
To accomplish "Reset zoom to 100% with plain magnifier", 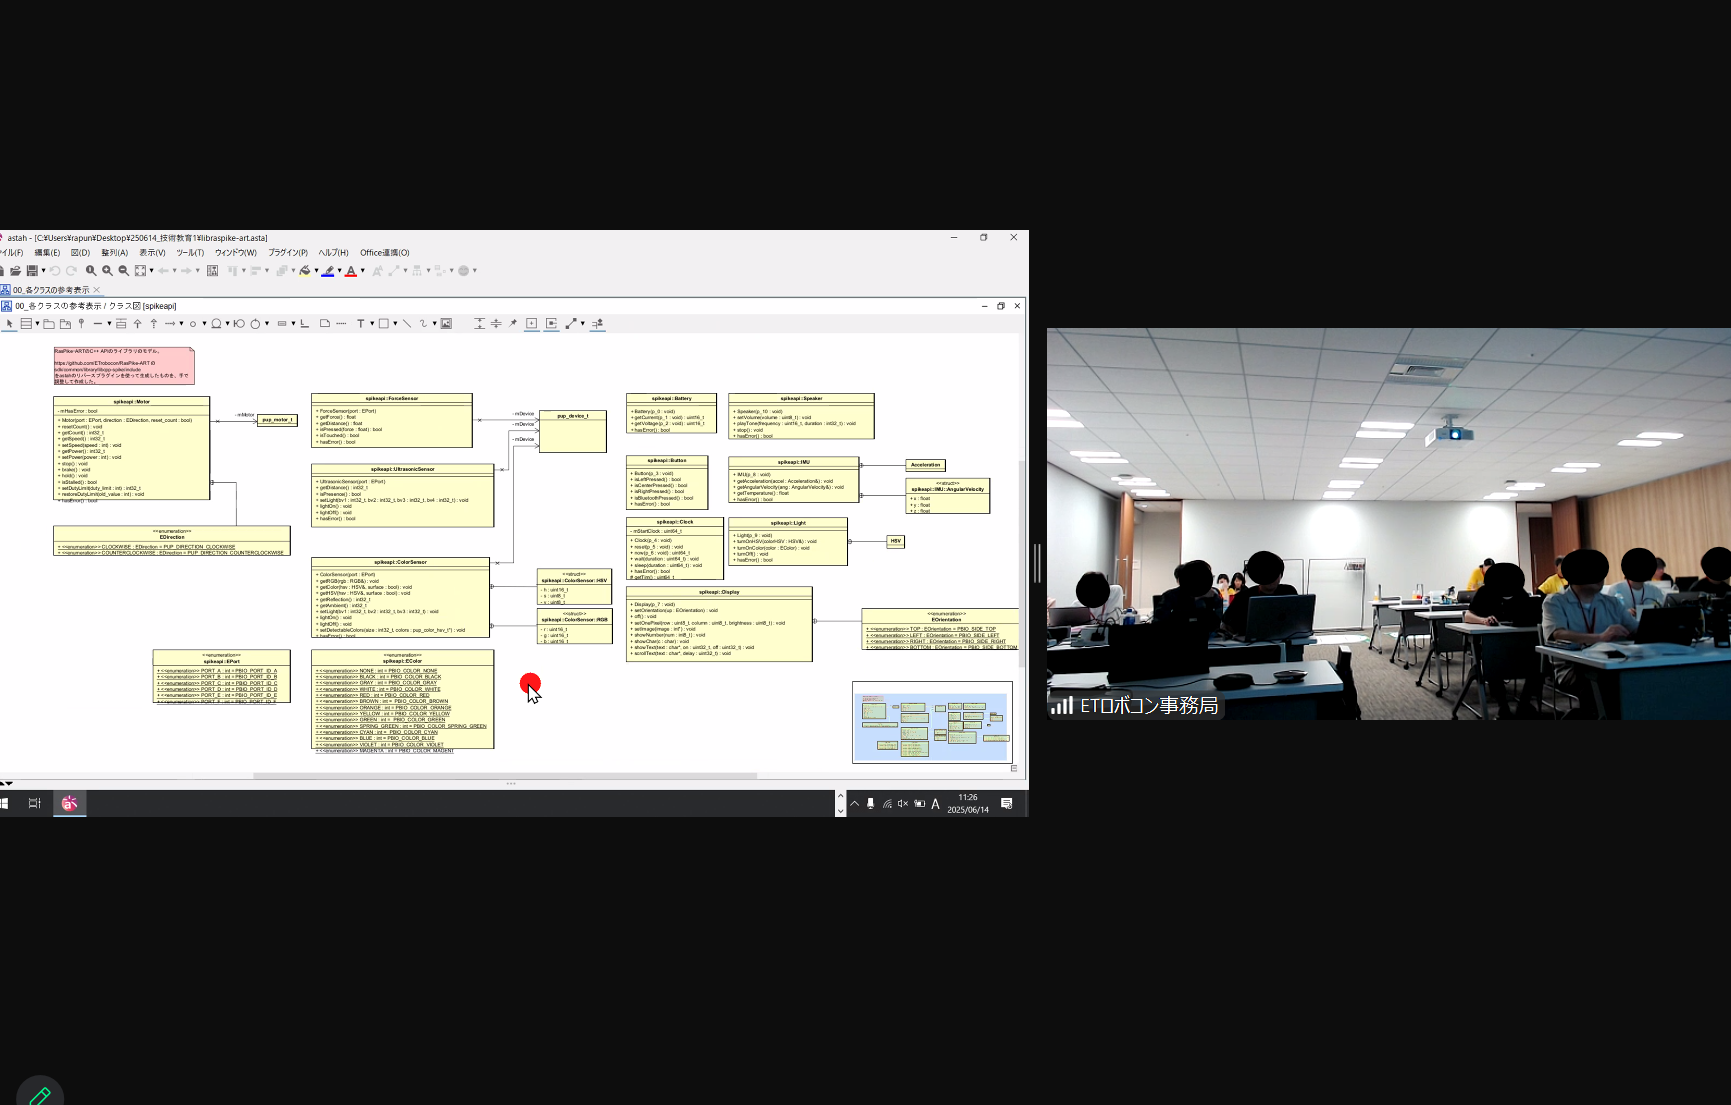I will click(91, 271).
